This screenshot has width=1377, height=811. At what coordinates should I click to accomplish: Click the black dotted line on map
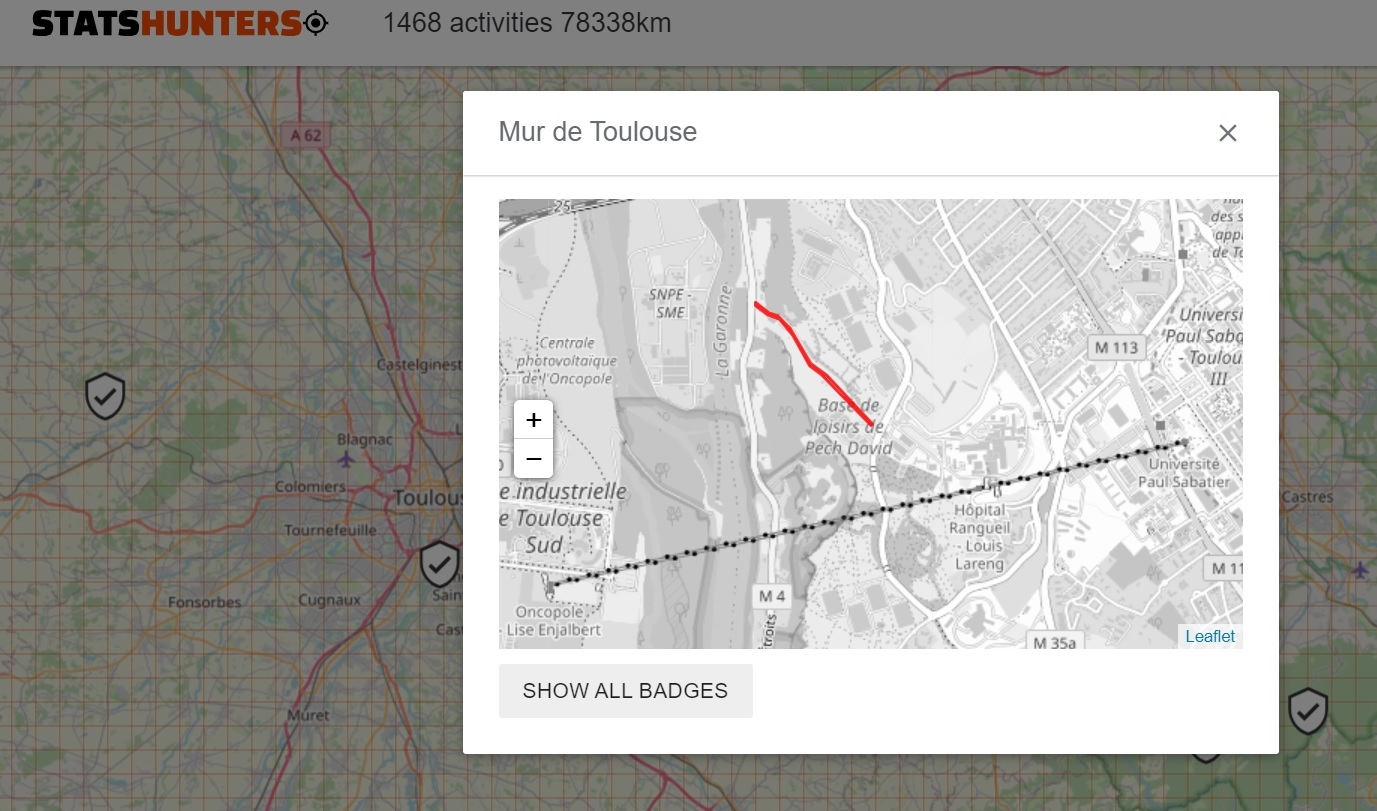[x=866, y=512]
